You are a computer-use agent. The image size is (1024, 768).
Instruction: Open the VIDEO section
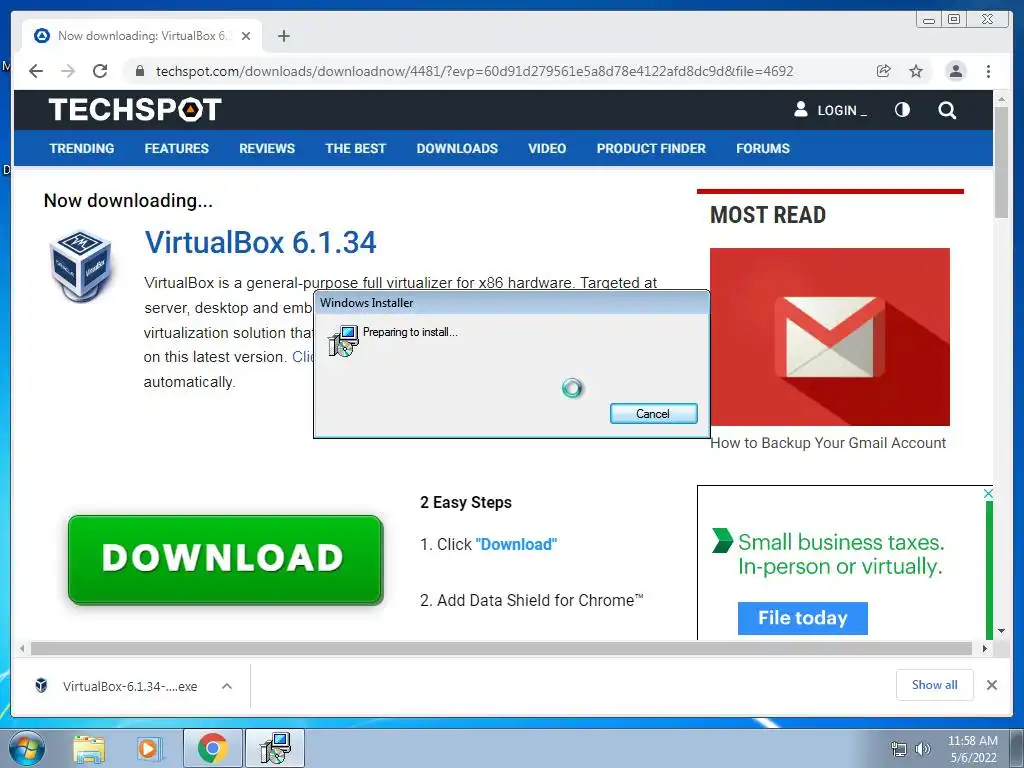(547, 148)
